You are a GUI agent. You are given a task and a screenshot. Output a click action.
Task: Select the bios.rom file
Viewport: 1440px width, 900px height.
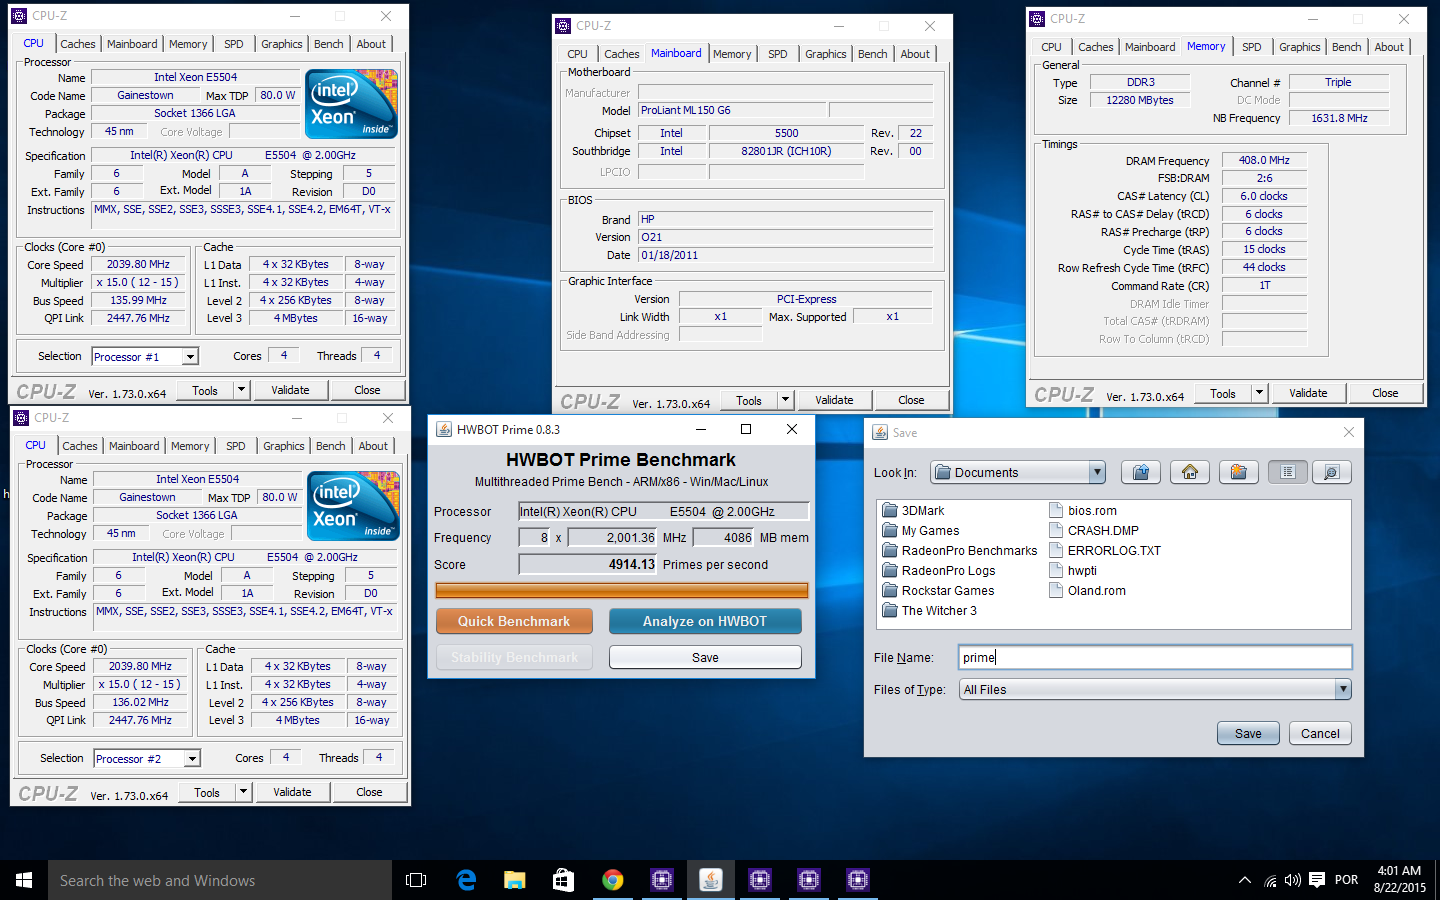point(1082,510)
